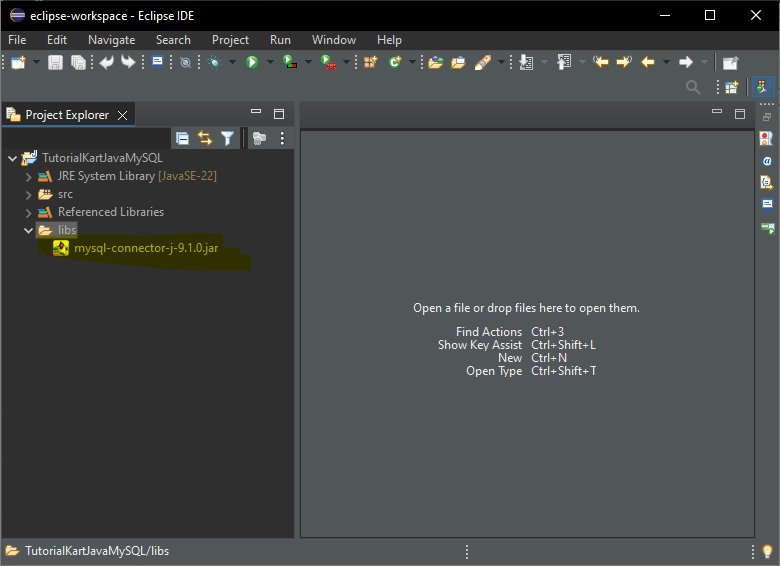This screenshot has height=566, width=780.
Task: Click Next Edit Location yellow arrow
Action: [x=624, y=62]
